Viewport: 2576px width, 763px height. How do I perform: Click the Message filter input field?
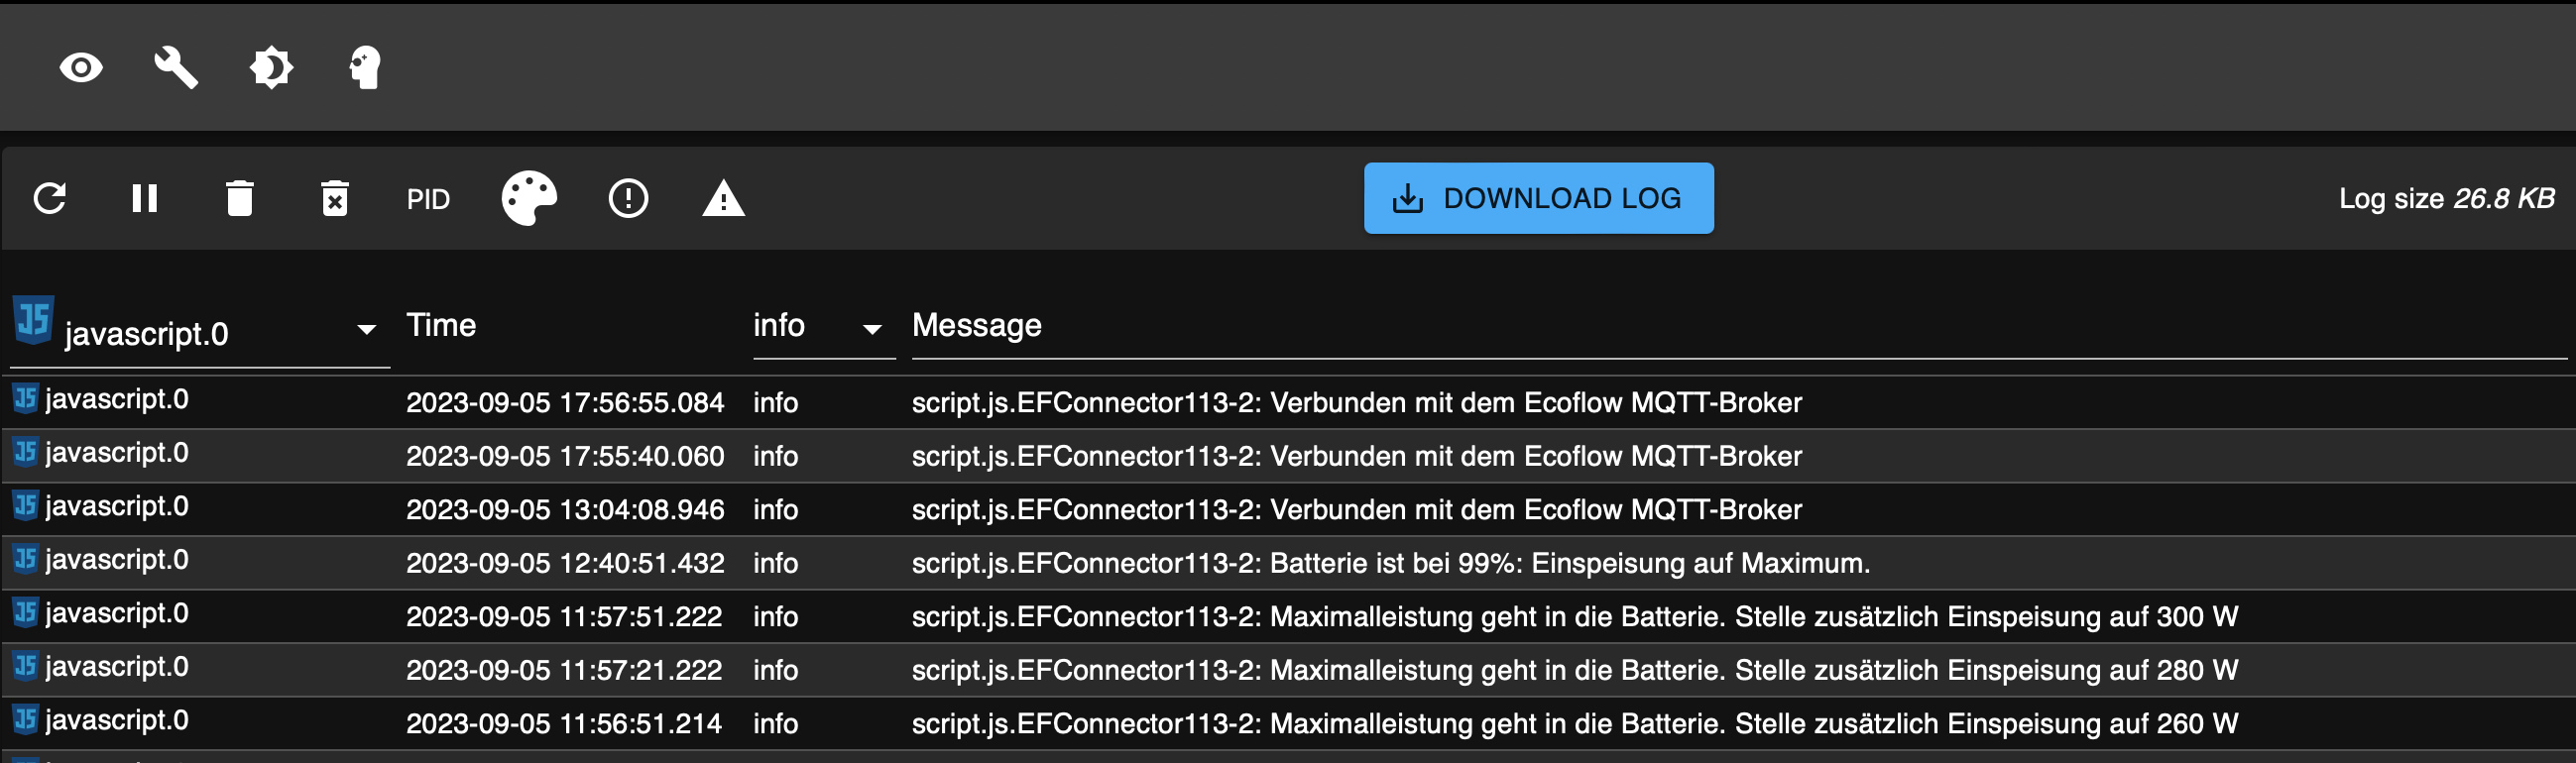[x=1738, y=326]
